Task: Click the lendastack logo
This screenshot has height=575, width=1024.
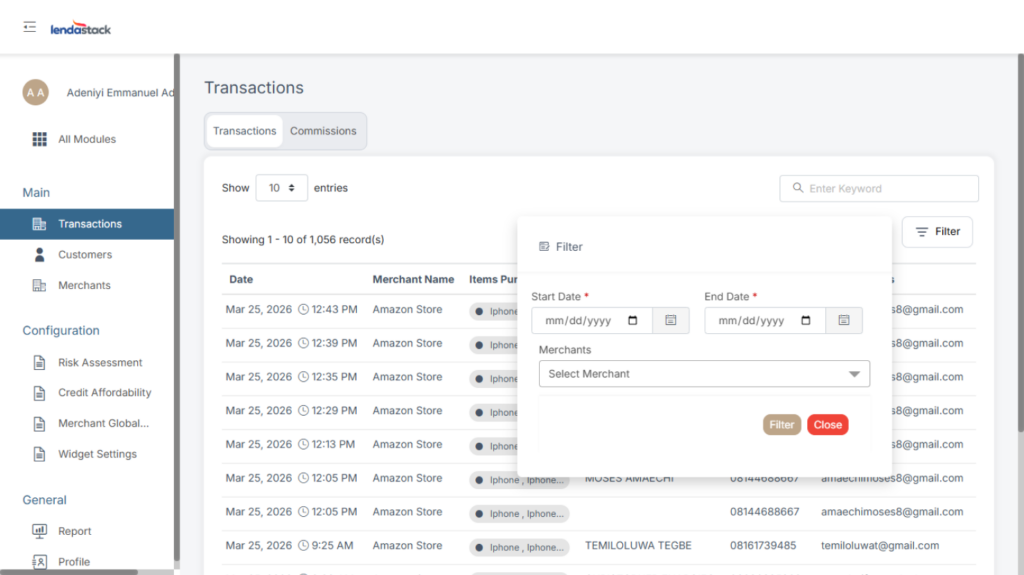Action: (81, 29)
